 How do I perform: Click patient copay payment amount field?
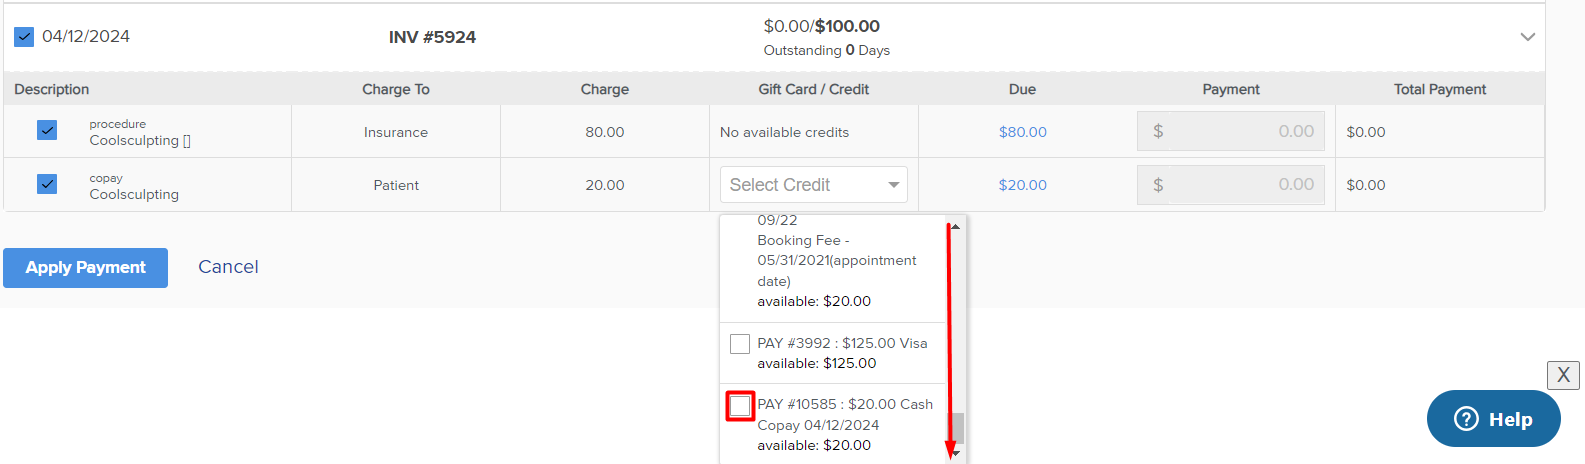1230,185
